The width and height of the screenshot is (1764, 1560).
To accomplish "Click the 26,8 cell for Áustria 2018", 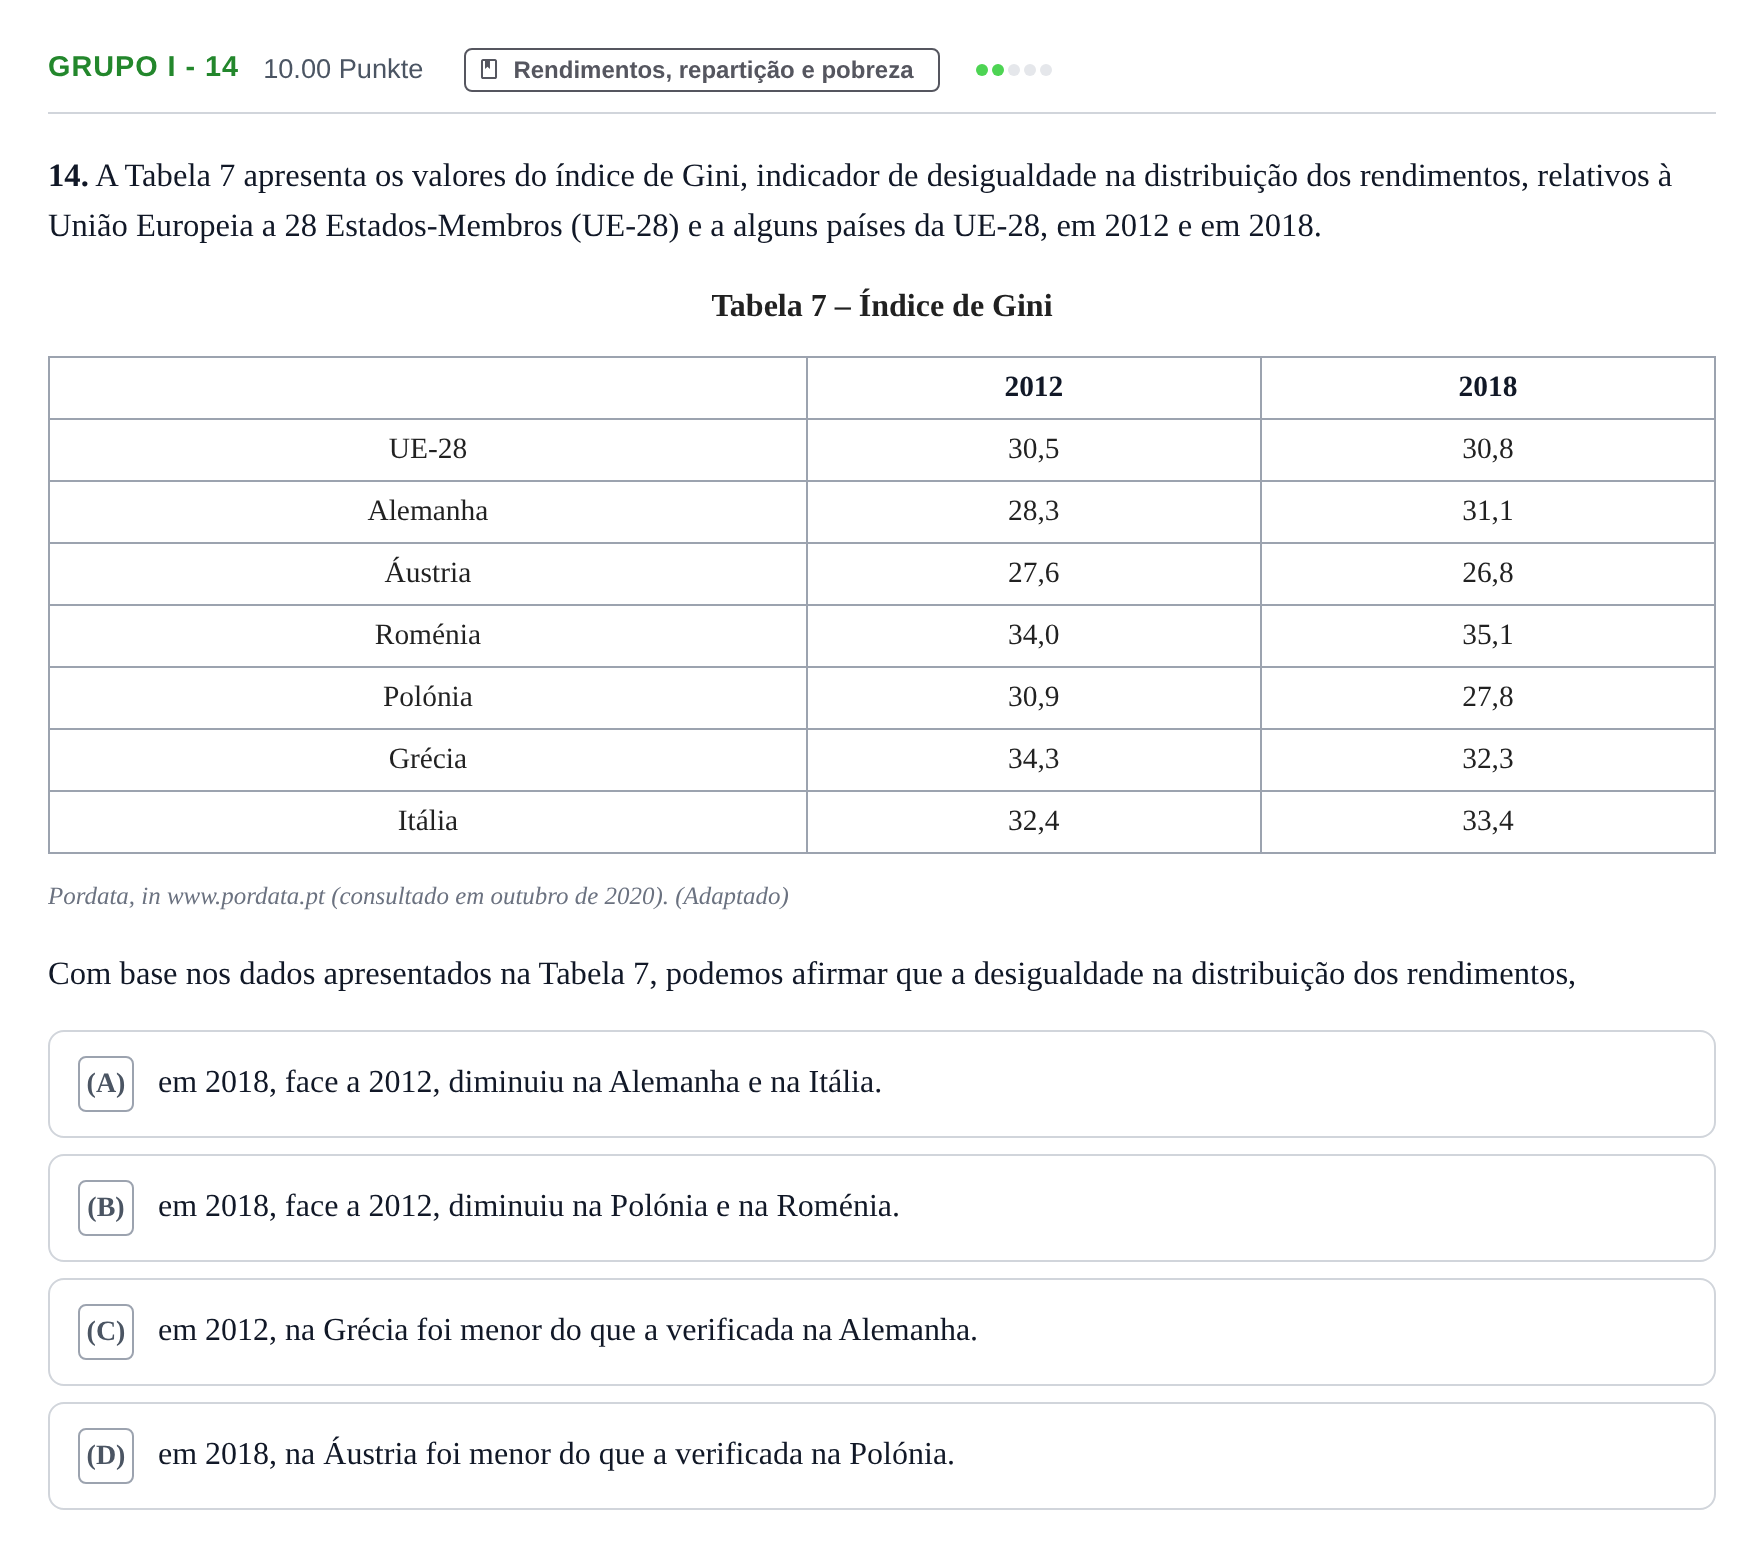I will click(1487, 573).
